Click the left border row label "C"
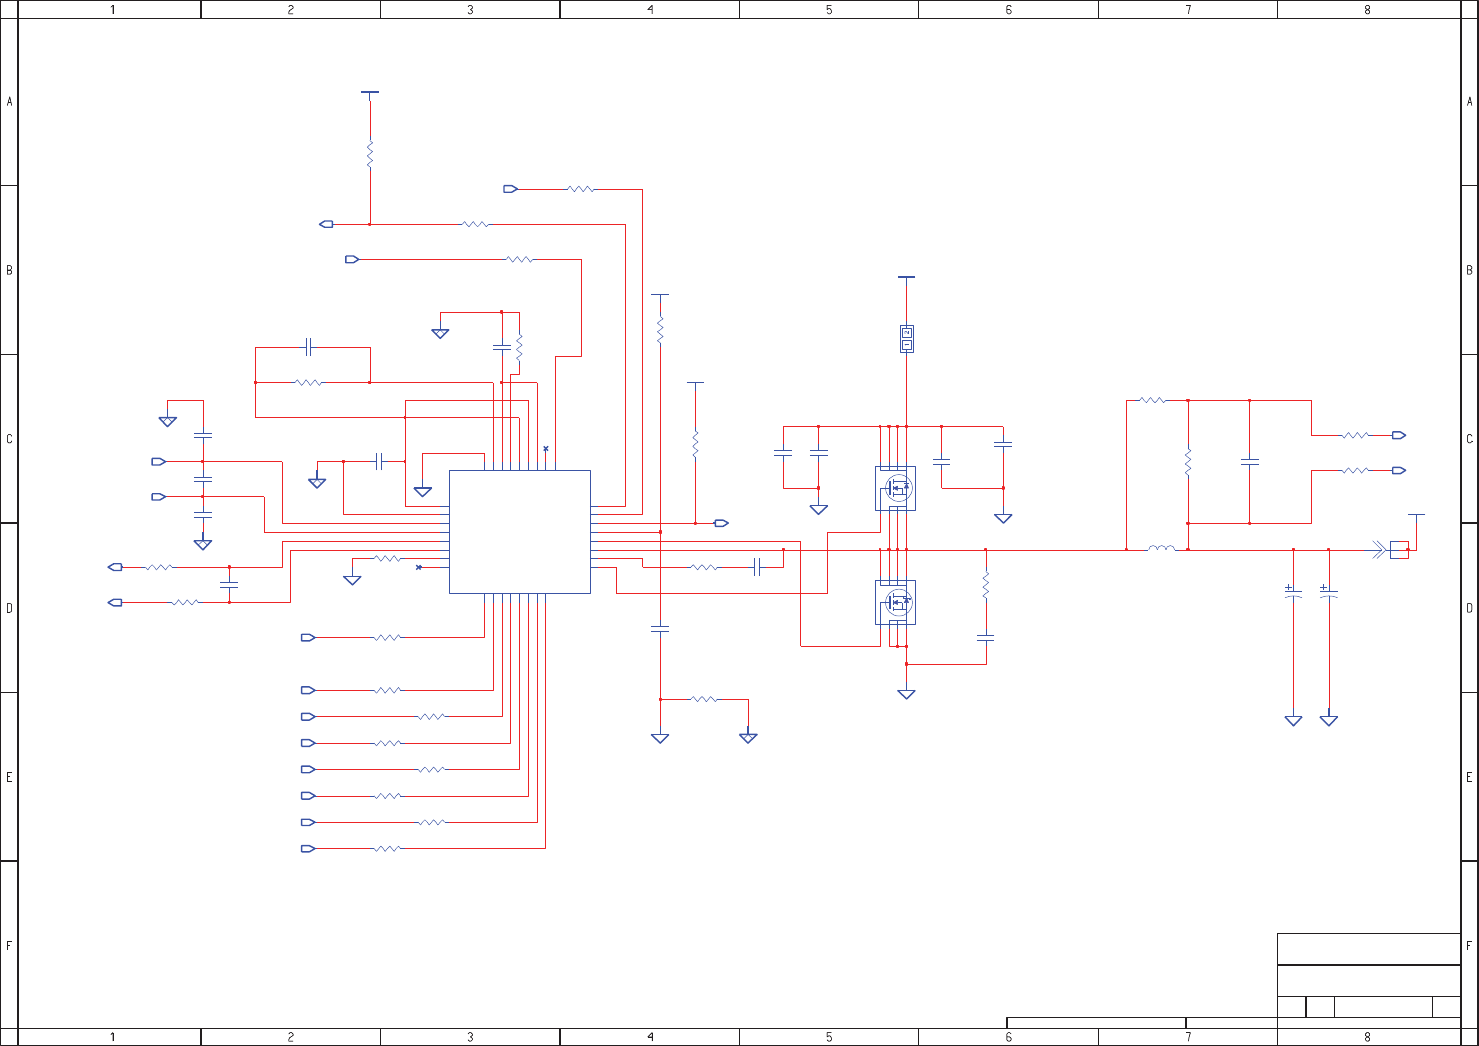The image size is (1479, 1046). 9,439
